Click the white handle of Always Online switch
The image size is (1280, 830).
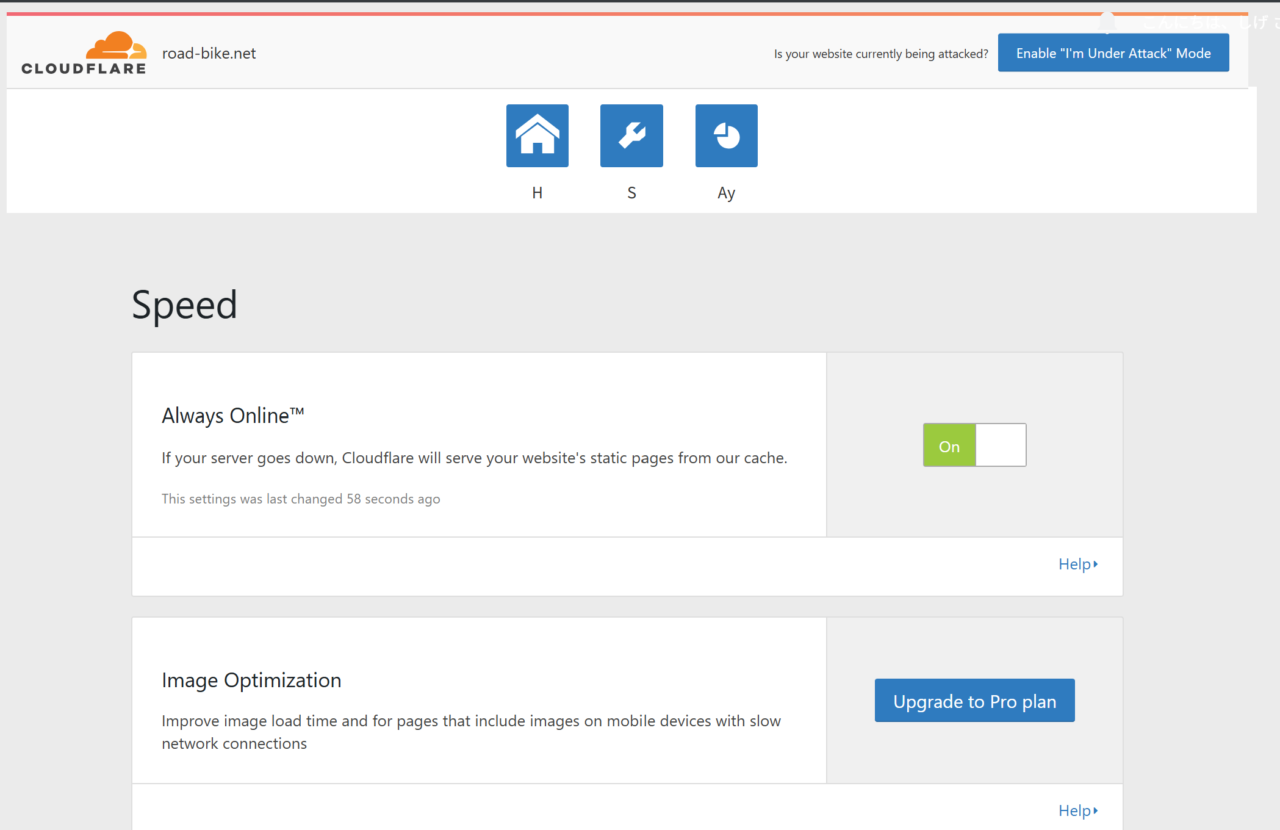(x=1000, y=445)
